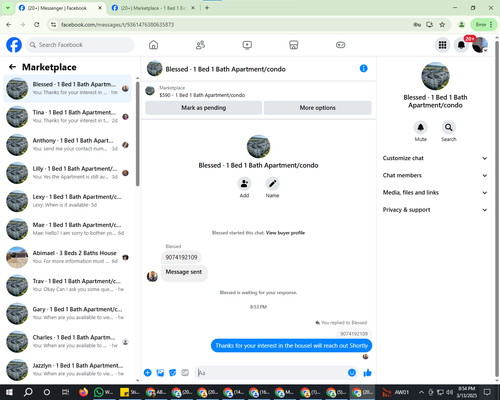Open the View buyer profile link
The height and width of the screenshot is (400, 500).
(x=285, y=233)
